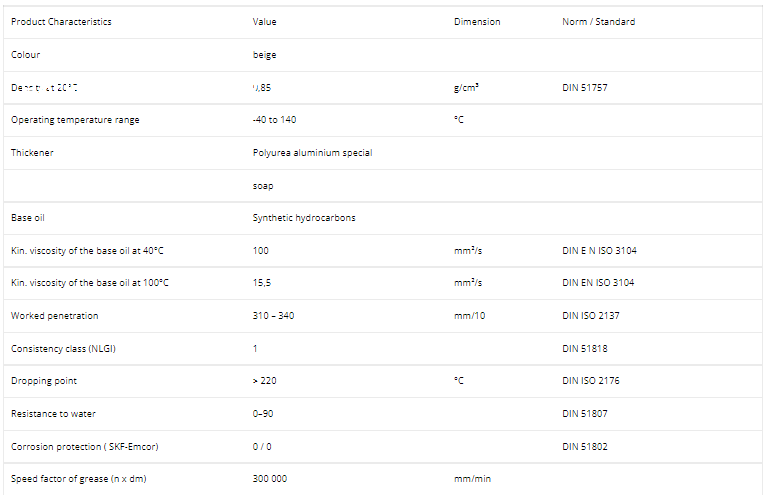Select the beige colour value
Viewport: 767px width, 495px height.
click(x=265, y=55)
